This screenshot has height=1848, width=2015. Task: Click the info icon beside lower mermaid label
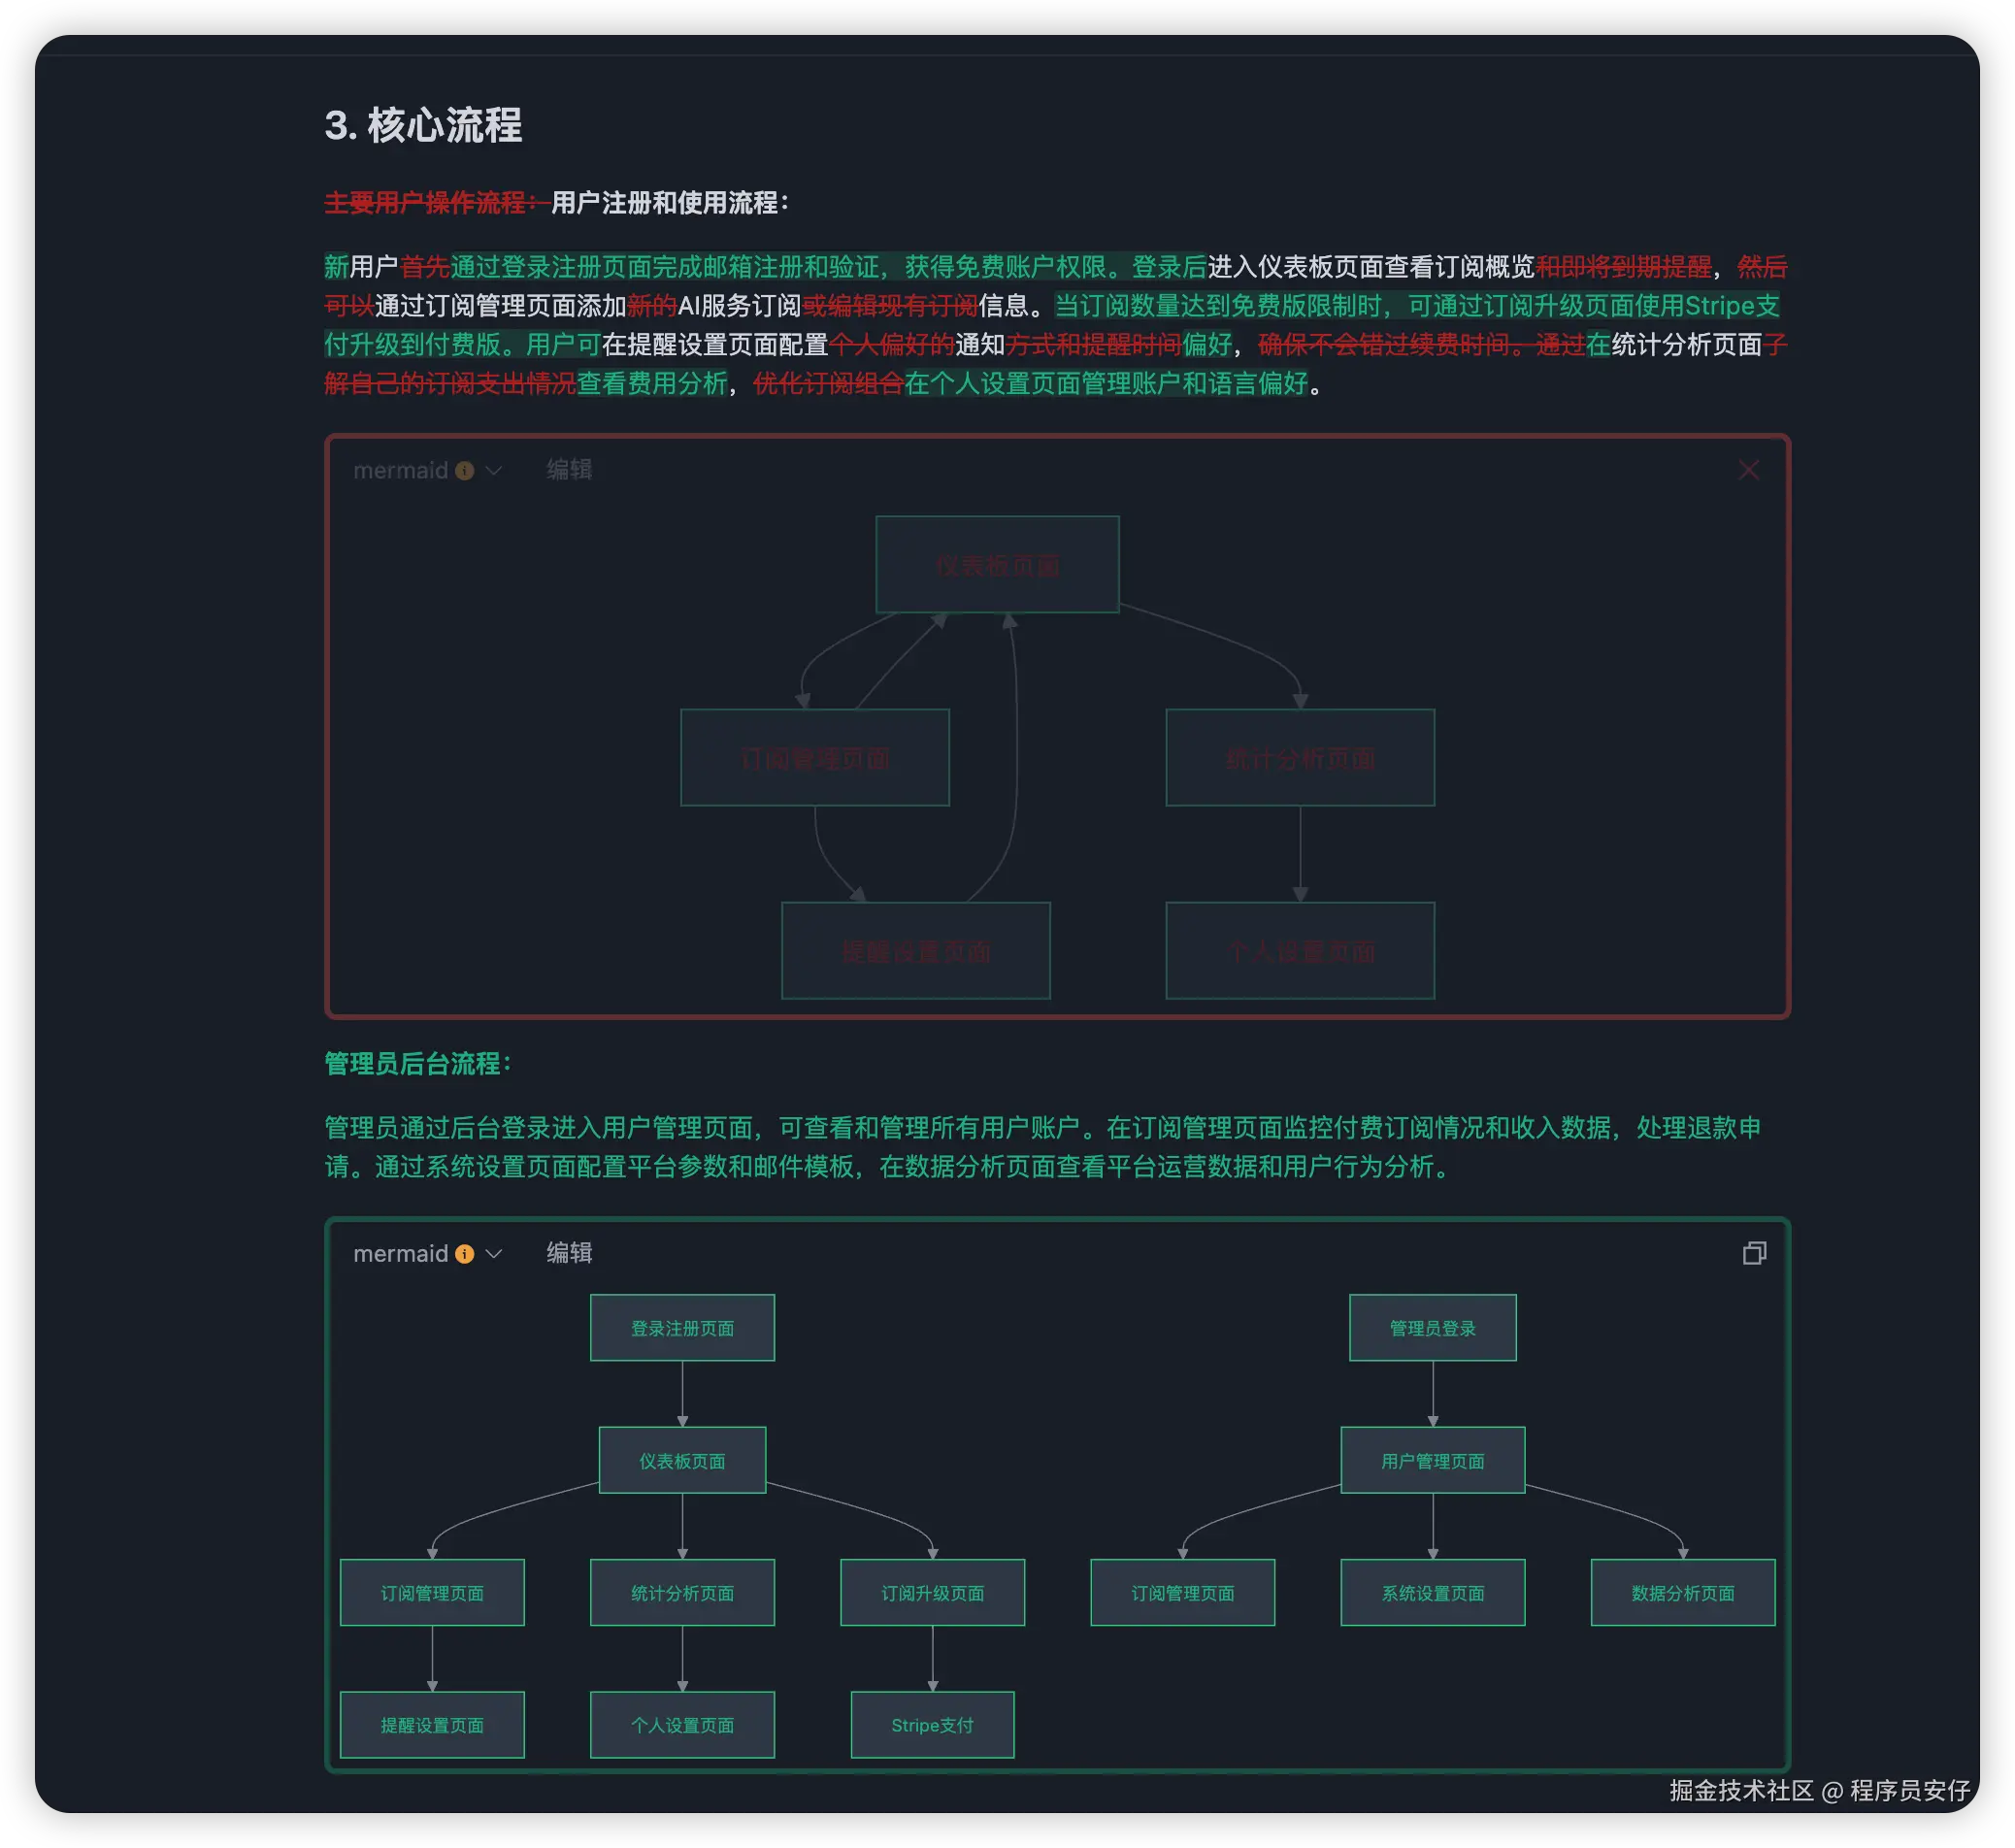[x=464, y=1253]
